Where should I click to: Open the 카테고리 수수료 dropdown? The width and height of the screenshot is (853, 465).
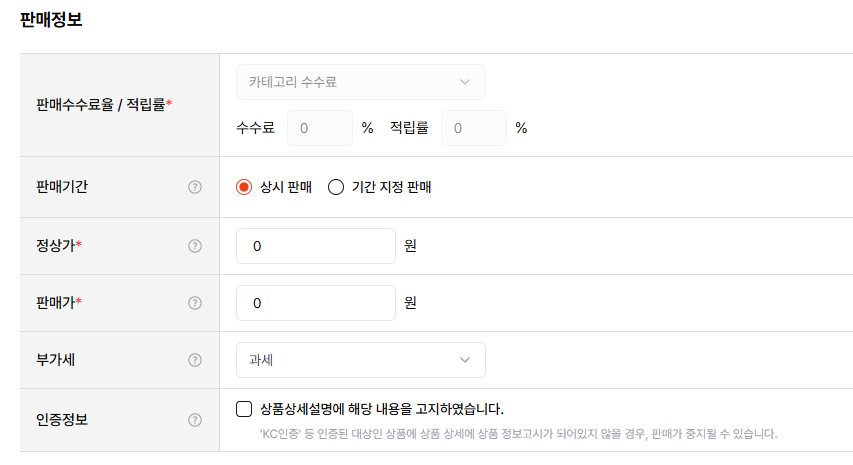(360, 82)
